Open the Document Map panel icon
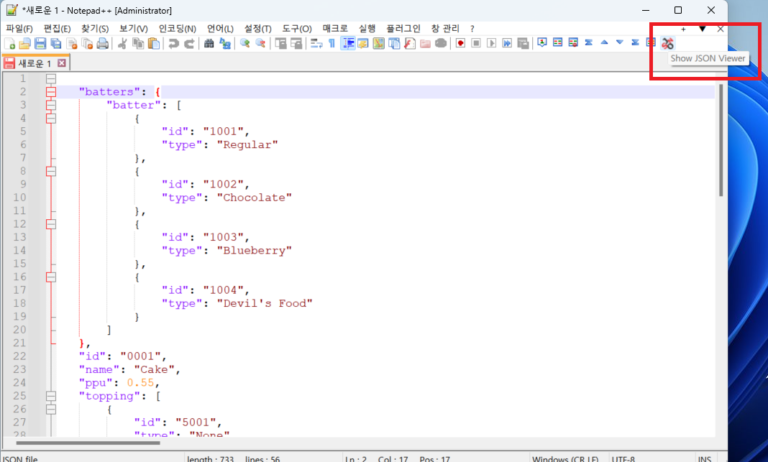Viewport: 768px width, 462px height. (379, 44)
